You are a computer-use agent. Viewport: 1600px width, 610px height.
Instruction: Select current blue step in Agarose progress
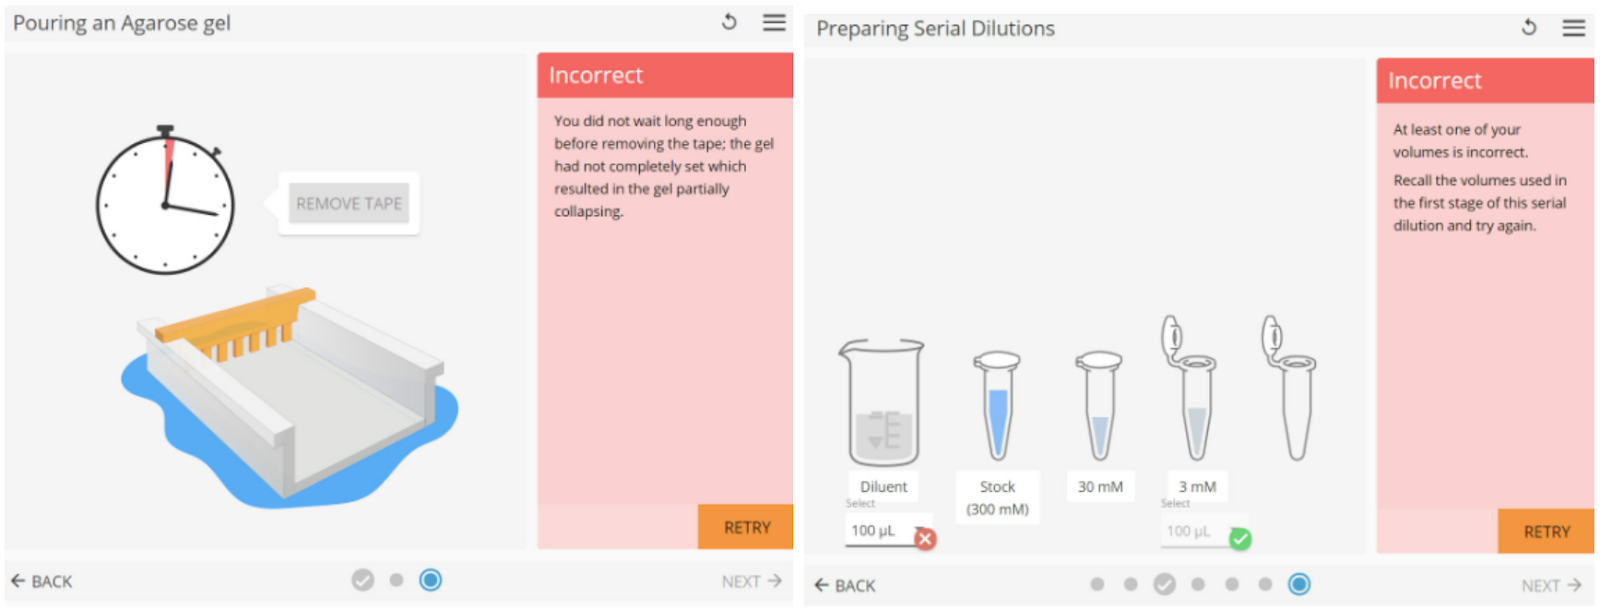(431, 580)
